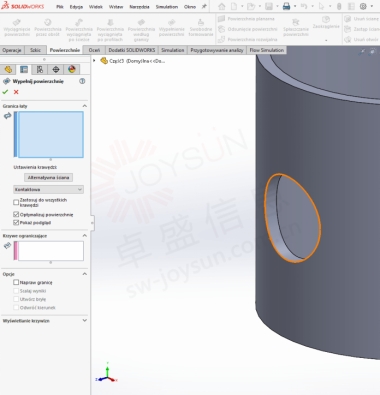Cancel operation with red X icon
This screenshot has width=380, height=395.
click(x=16, y=92)
